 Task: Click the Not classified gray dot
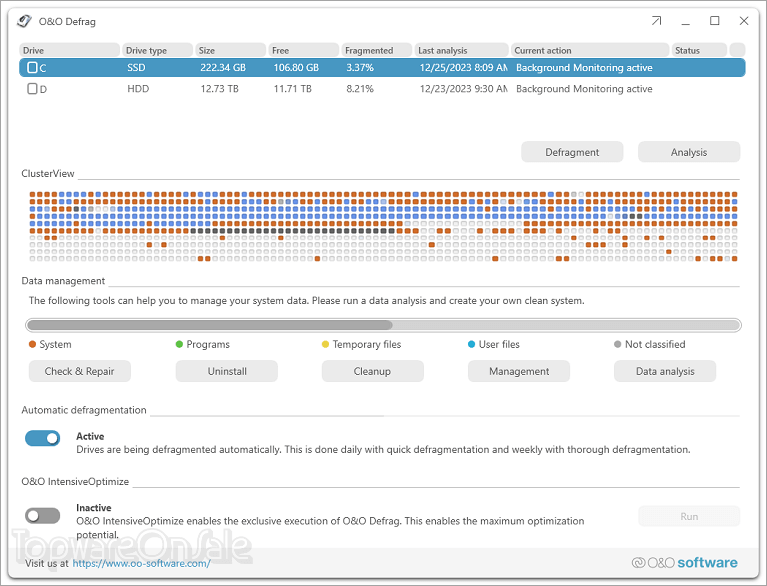click(x=618, y=344)
